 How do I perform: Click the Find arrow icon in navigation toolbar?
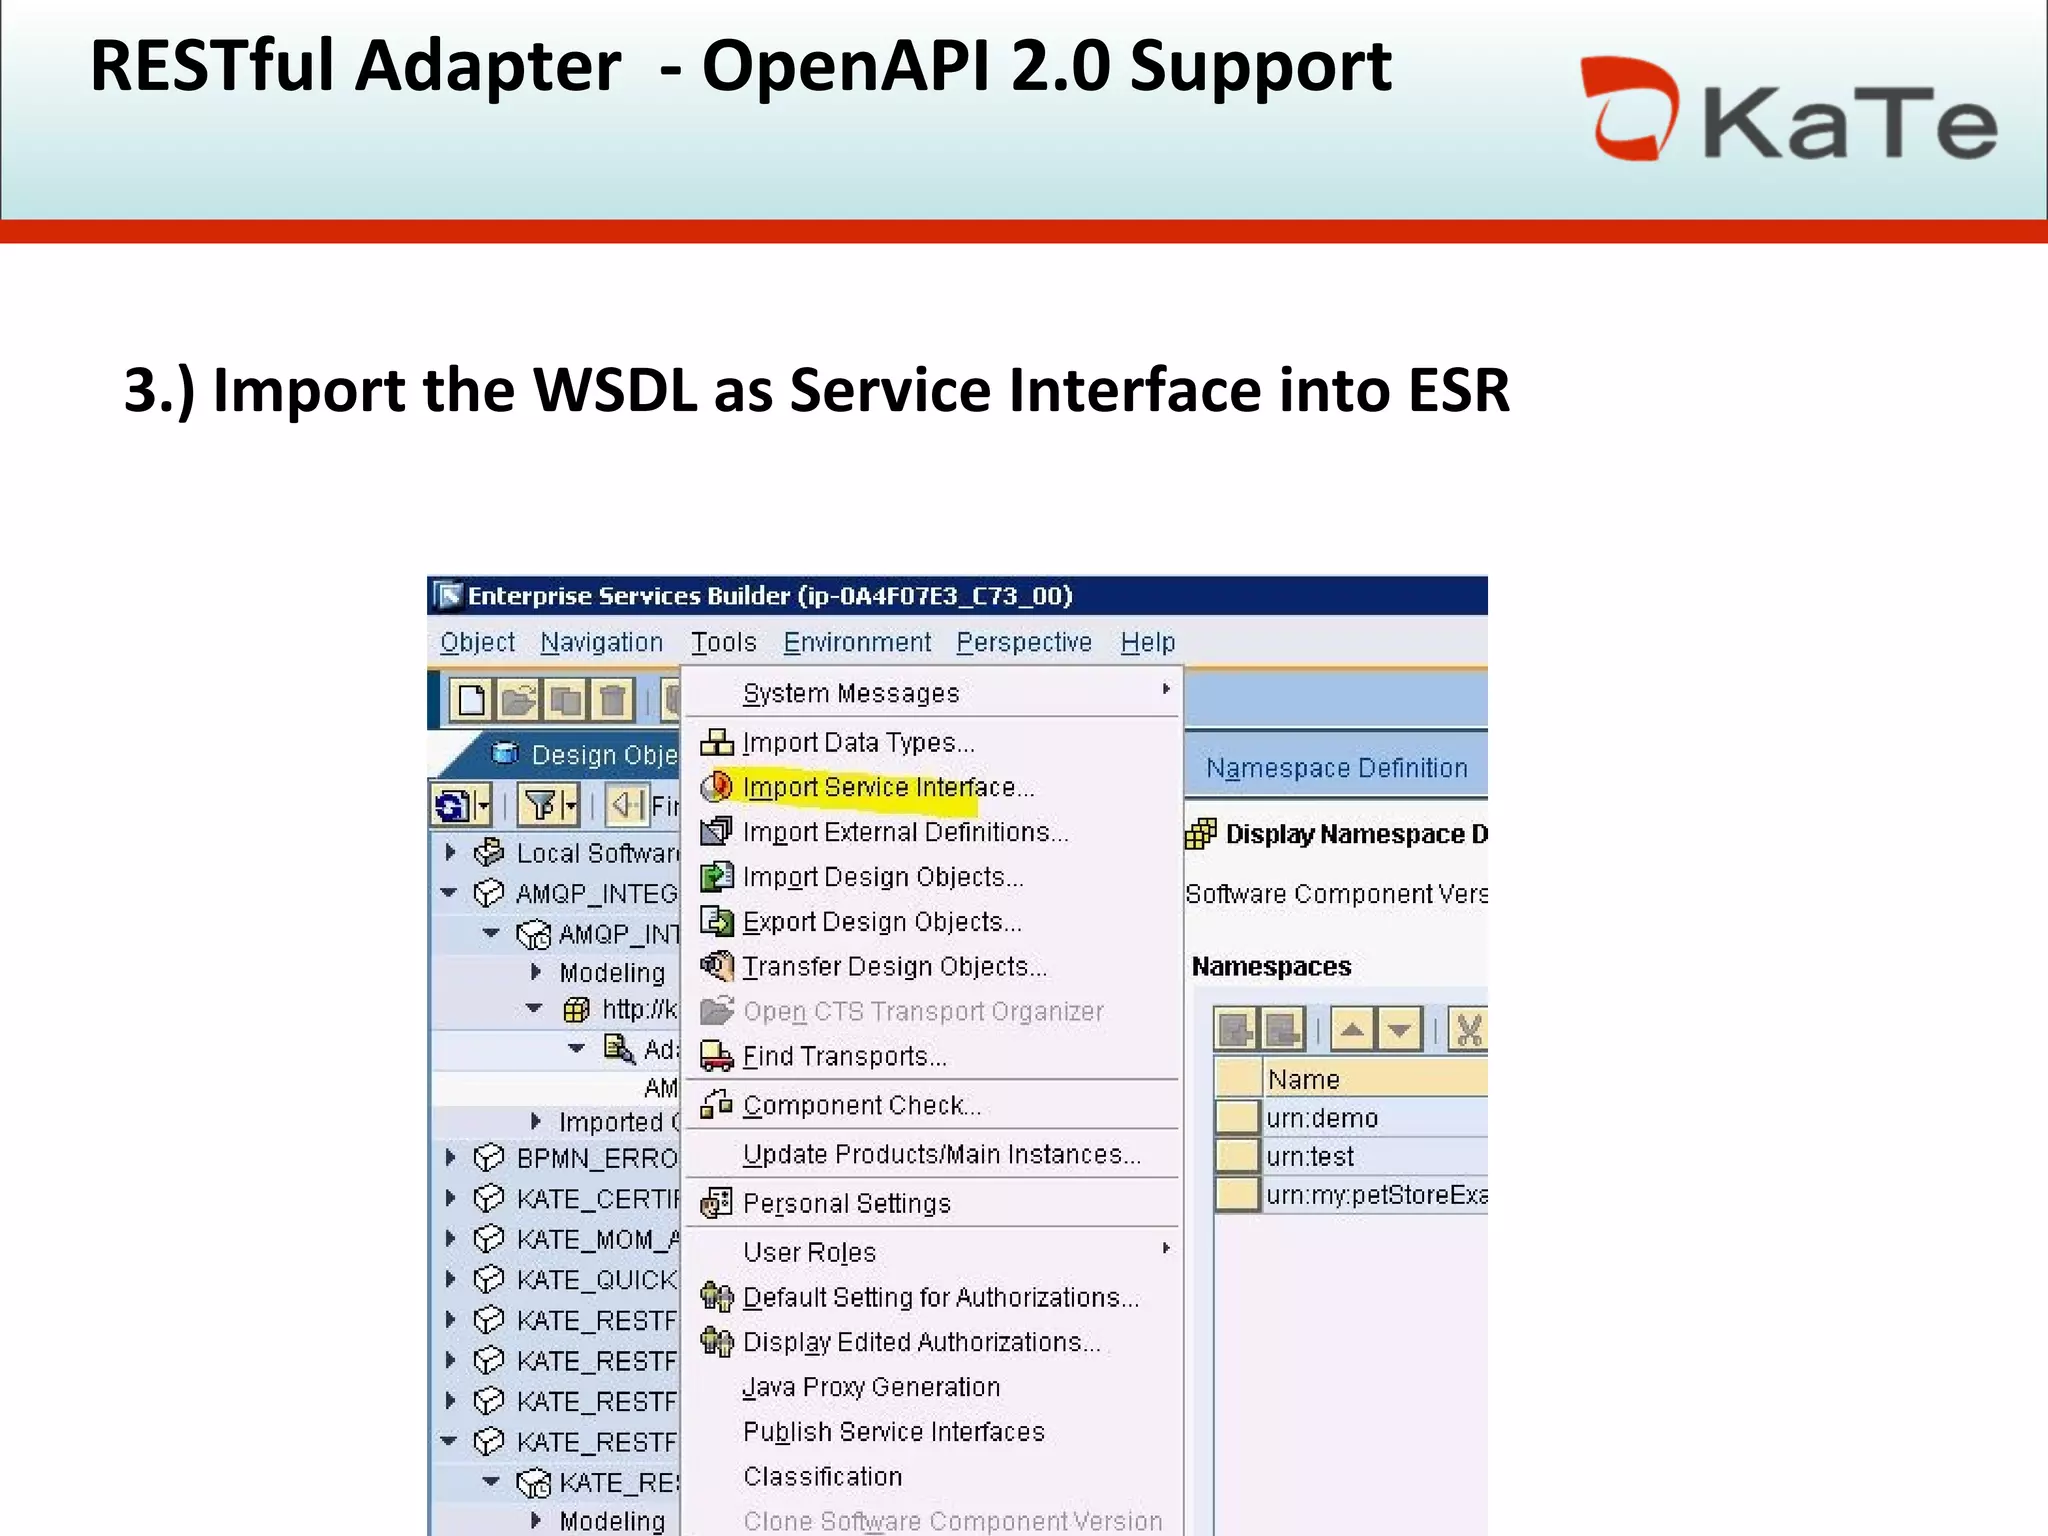pyautogui.click(x=627, y=805)
